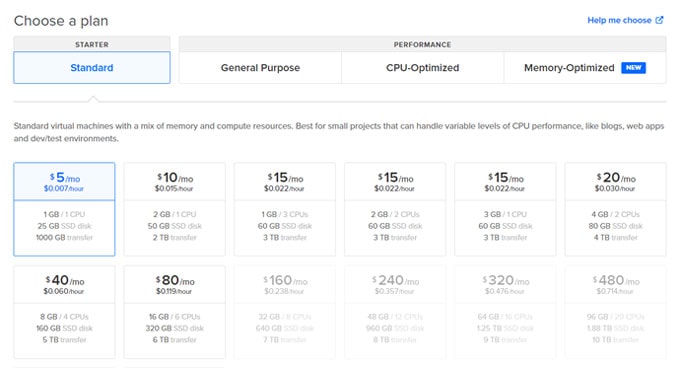Choose the $15/mo 3 GB / 1 CPU plan
The image size is (680, 368).
(505, 209)
